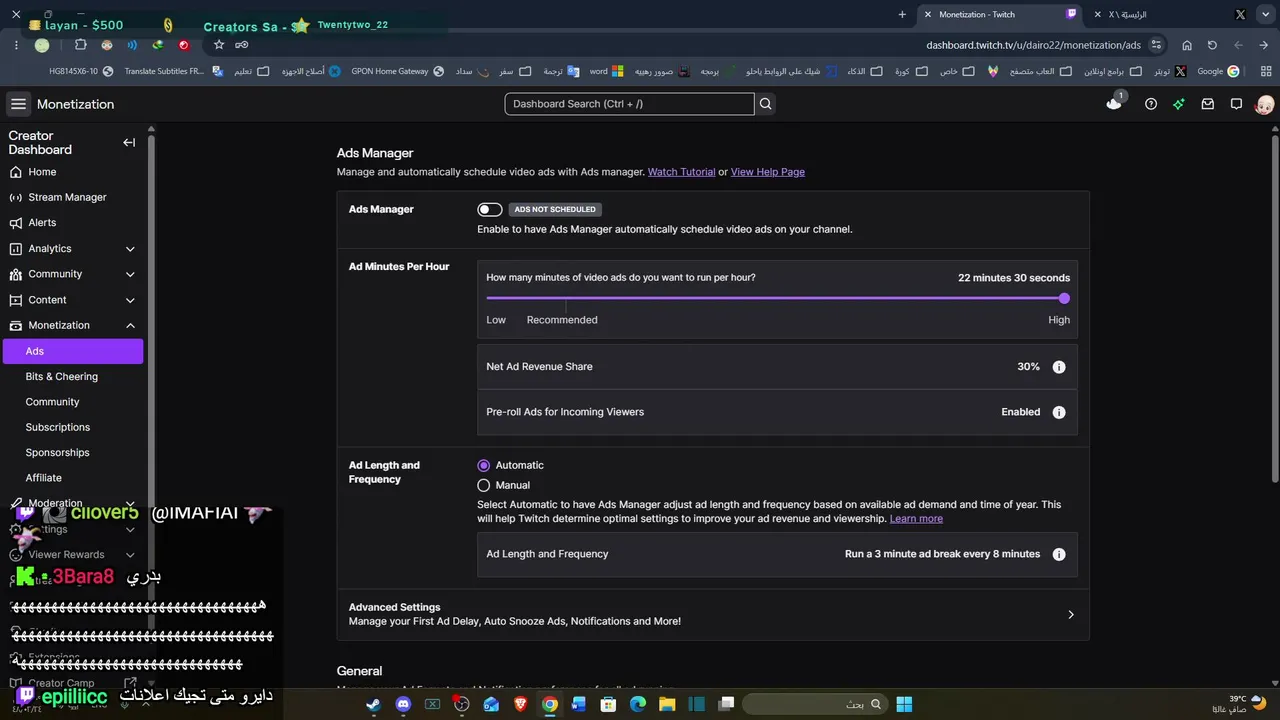Click the Home house icon in sidebar
The height and width of the screenshot is (720, 1280).
click(x=15, y=172)
